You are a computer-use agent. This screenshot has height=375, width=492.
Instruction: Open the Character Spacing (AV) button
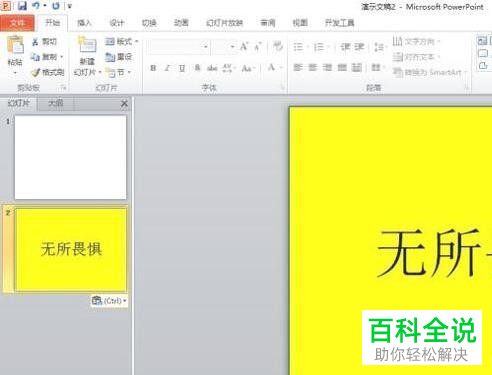point(228,68)
